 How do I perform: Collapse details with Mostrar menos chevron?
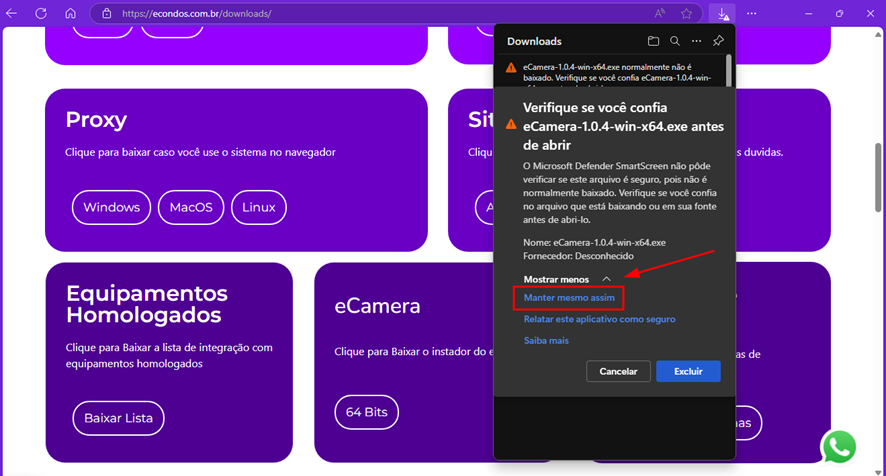(606, 279)
